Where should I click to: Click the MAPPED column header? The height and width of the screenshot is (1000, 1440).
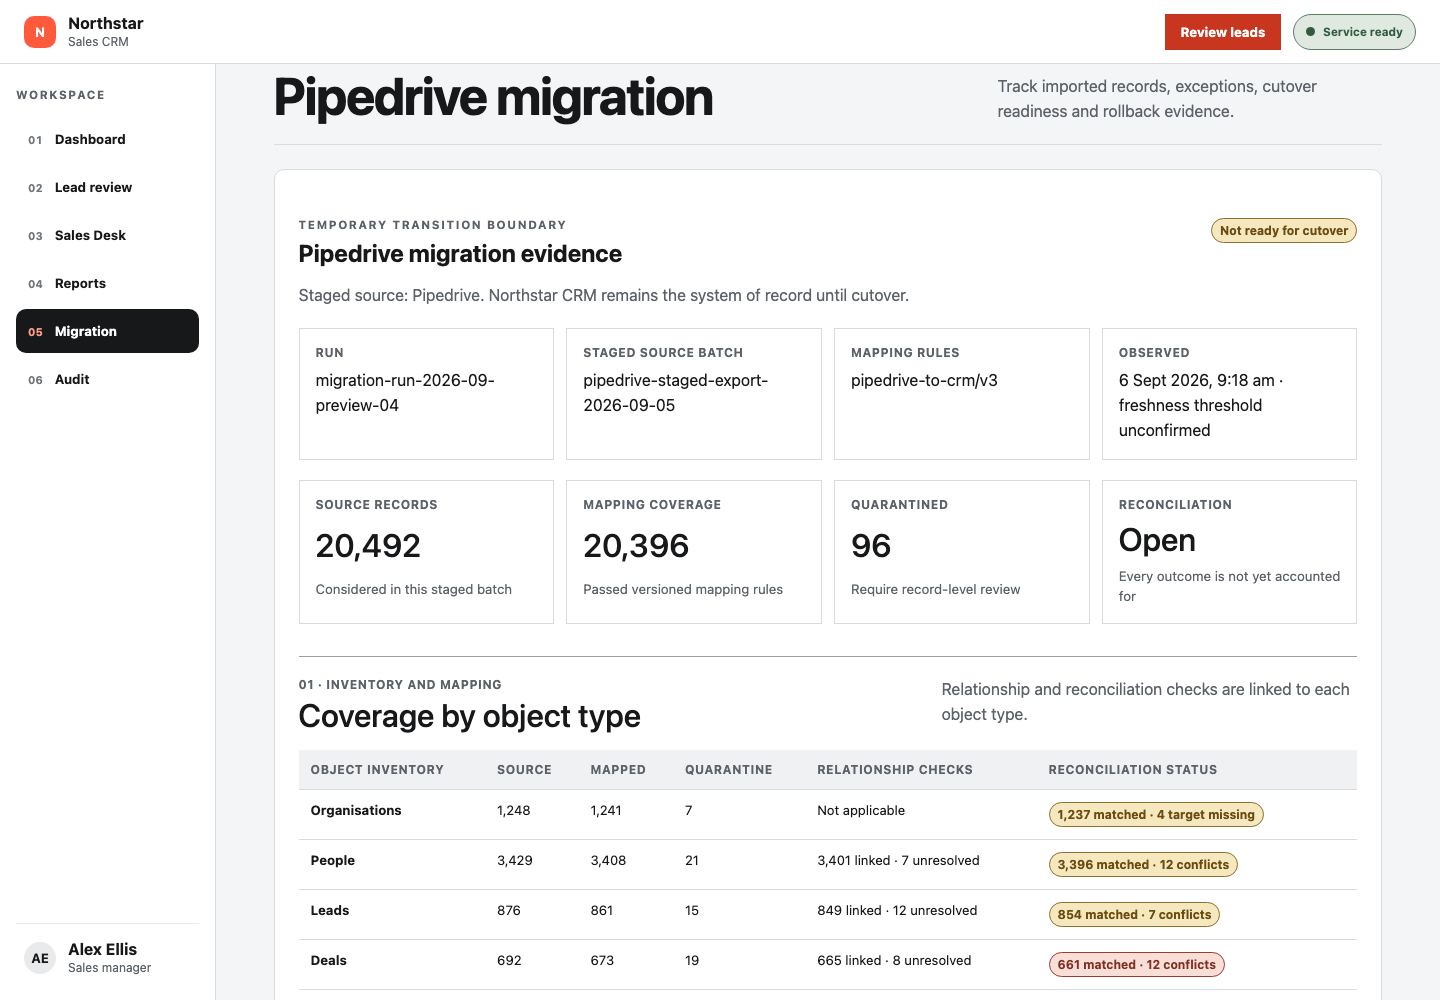tap(618, 770)
